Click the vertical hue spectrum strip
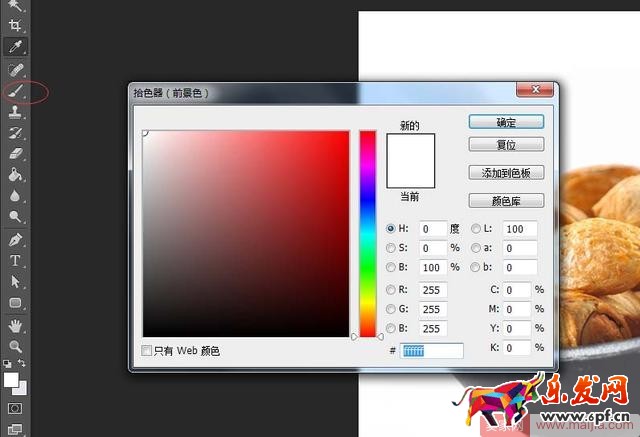 (367, 234)
